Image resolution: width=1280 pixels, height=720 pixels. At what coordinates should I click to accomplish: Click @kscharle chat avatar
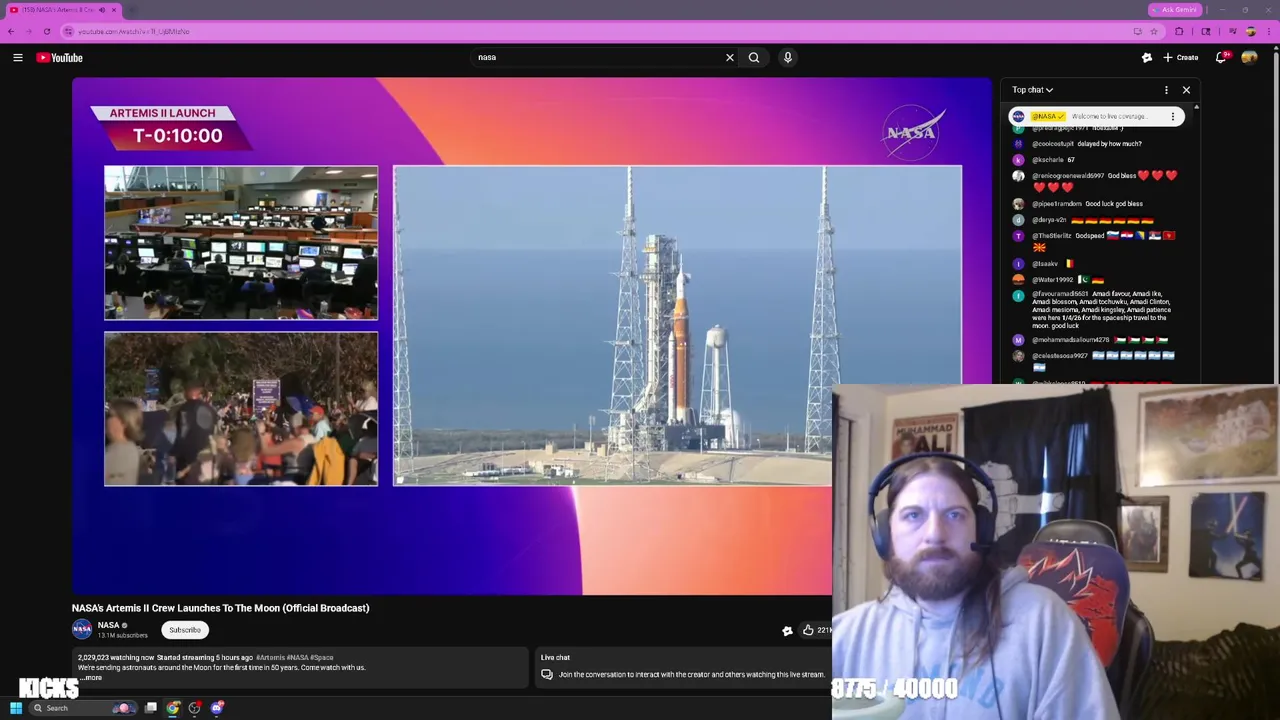(1018, 160)
